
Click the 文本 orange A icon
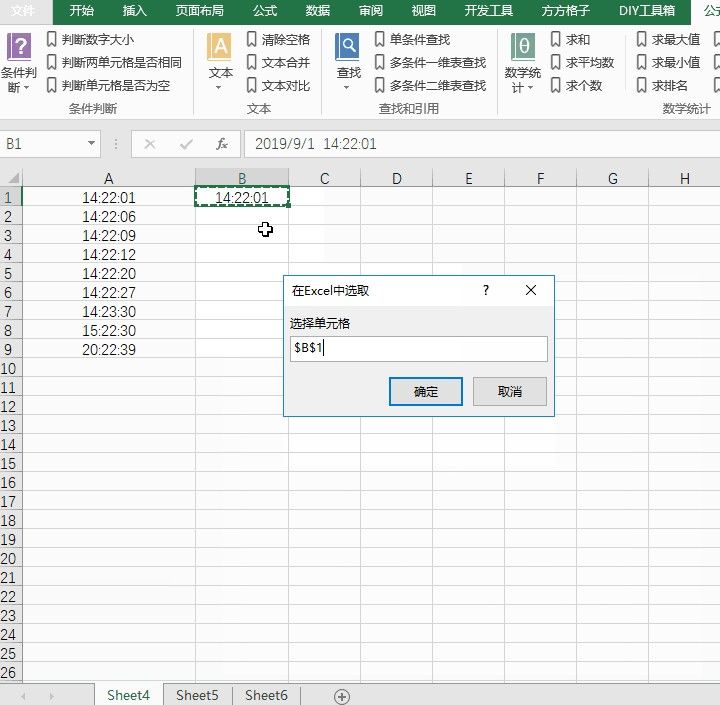(219, 46)
